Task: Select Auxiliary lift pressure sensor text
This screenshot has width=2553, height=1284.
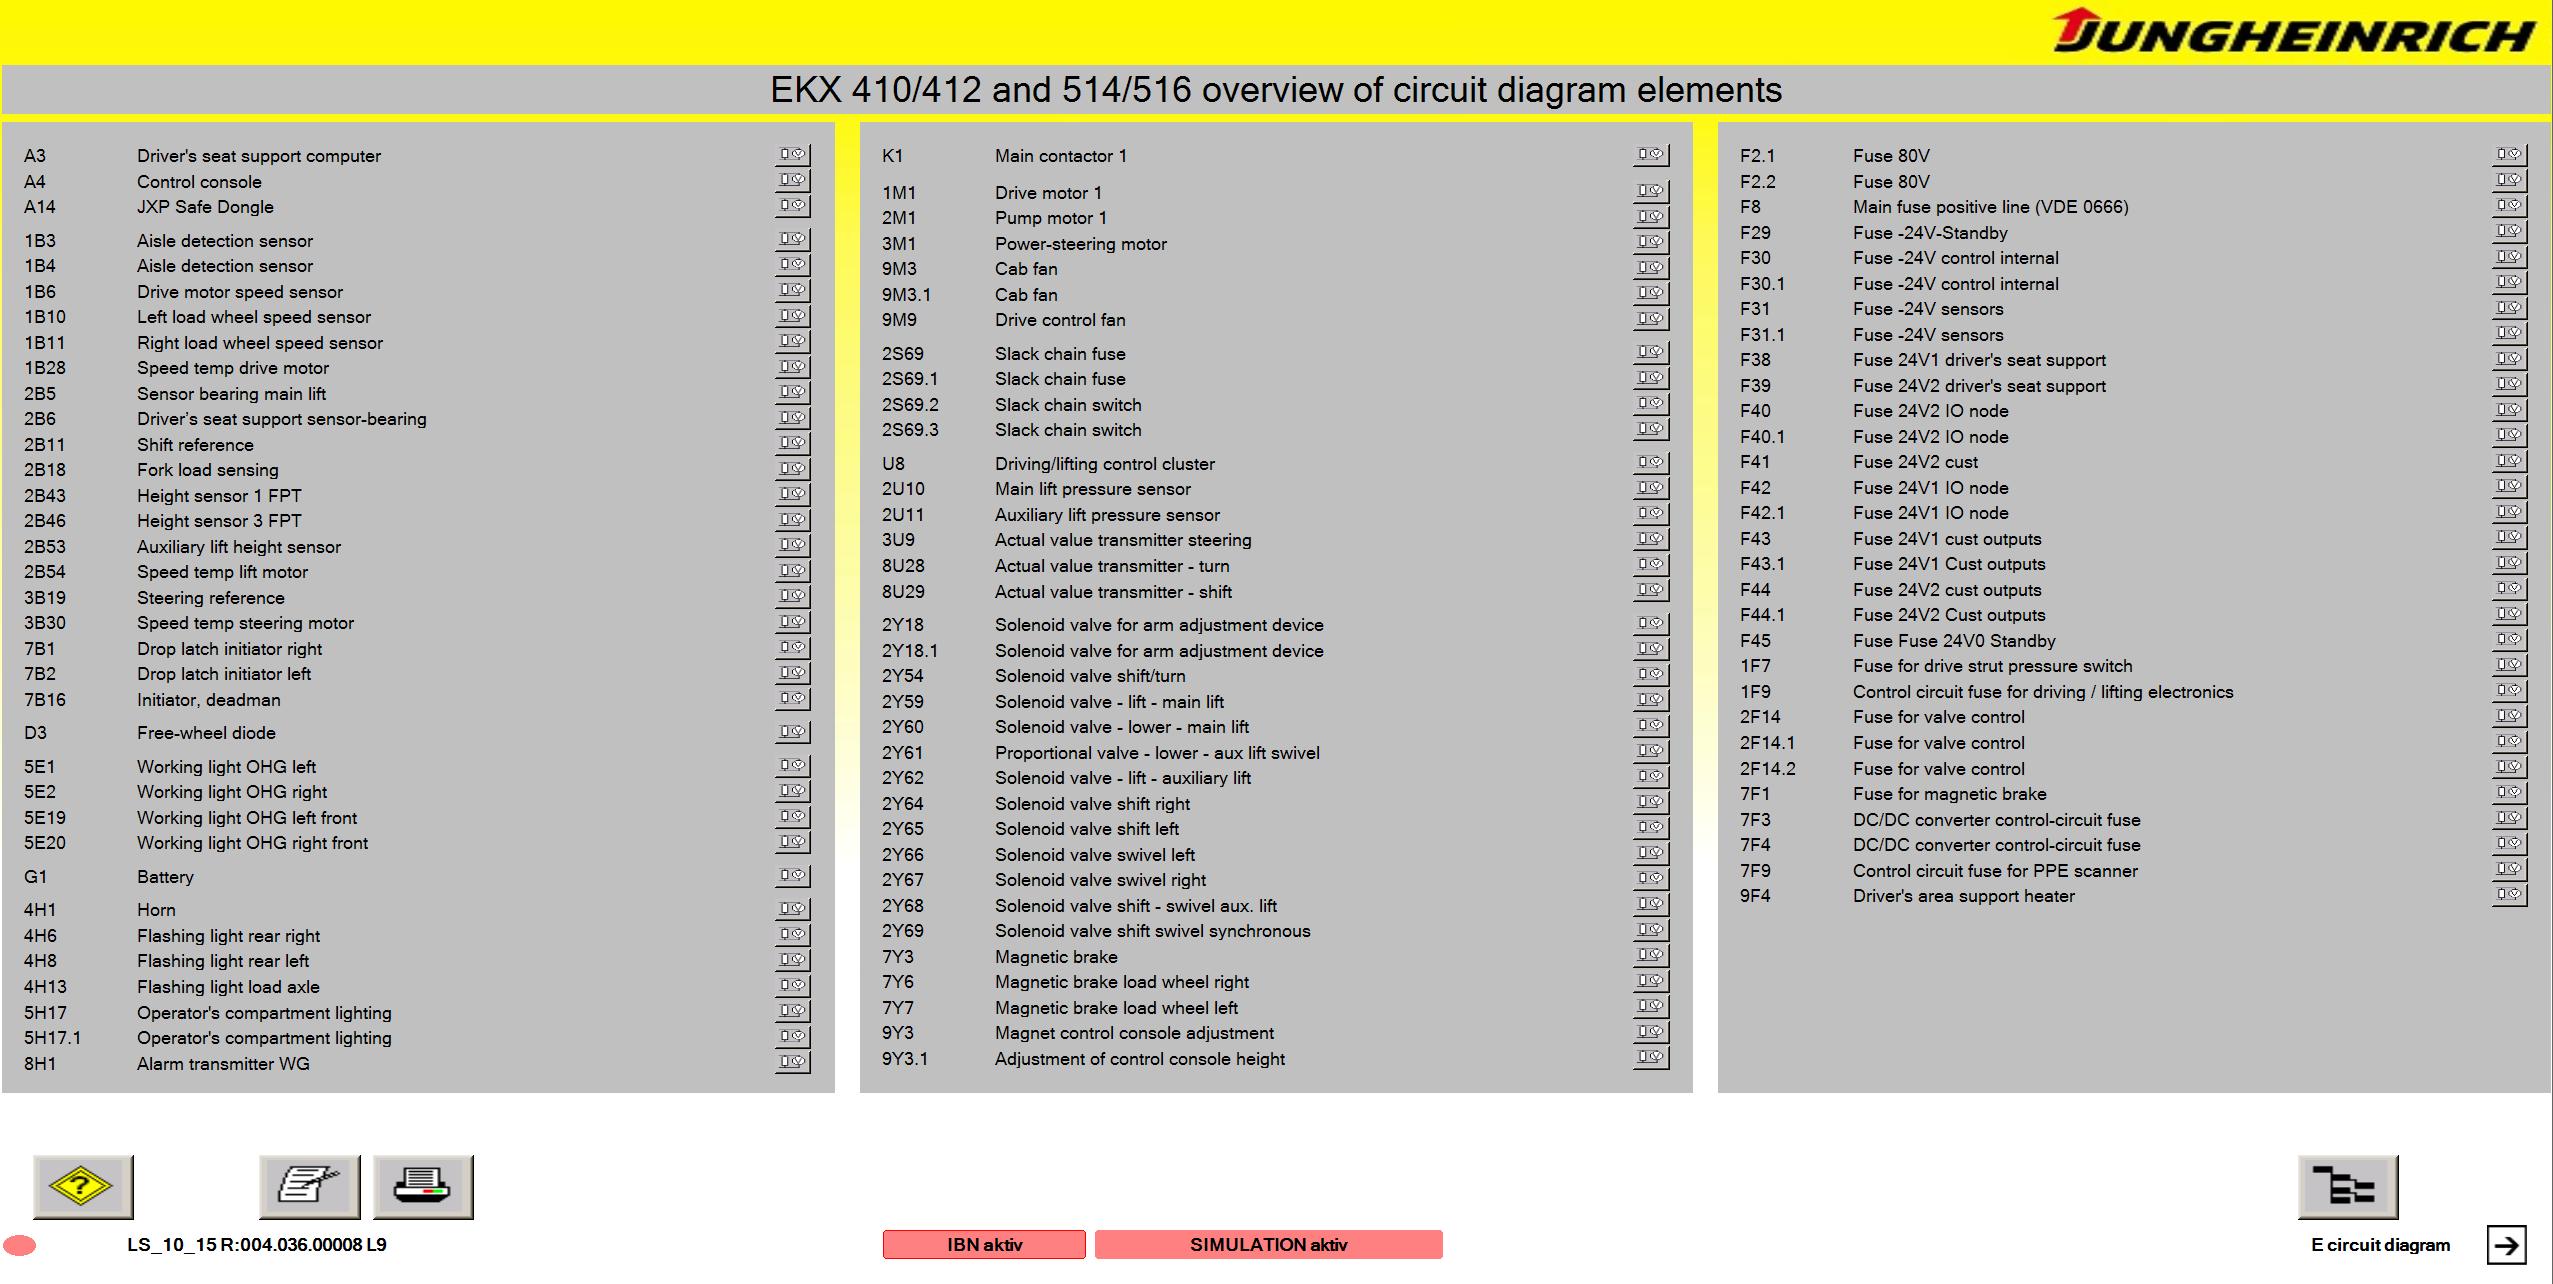Action: click(1107, 515)
